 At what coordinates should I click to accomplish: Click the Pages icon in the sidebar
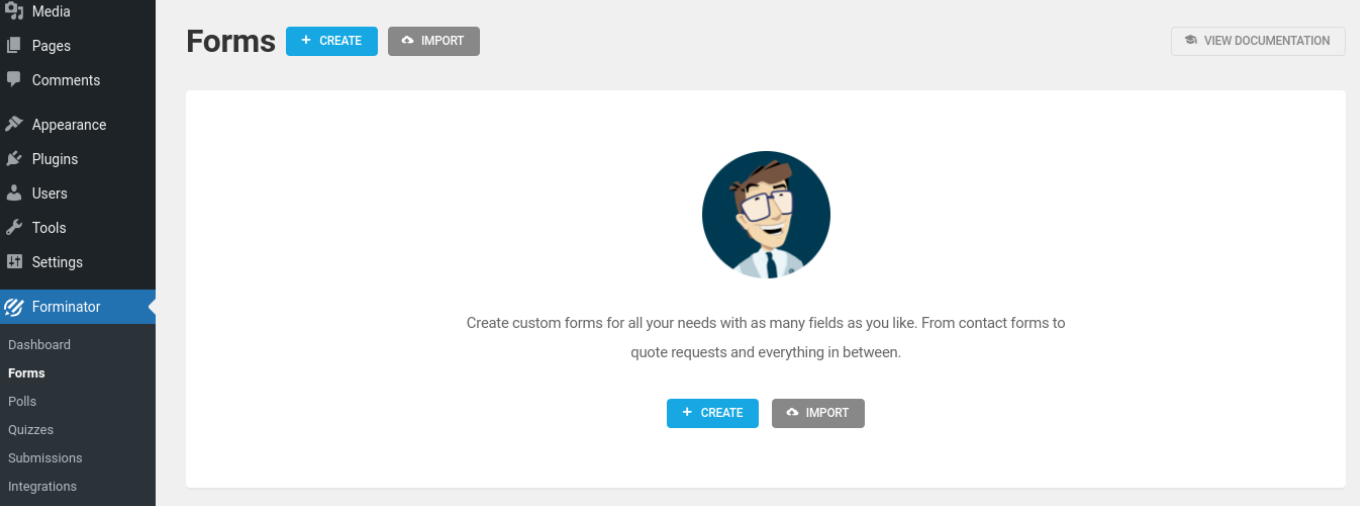click(14, 45)
